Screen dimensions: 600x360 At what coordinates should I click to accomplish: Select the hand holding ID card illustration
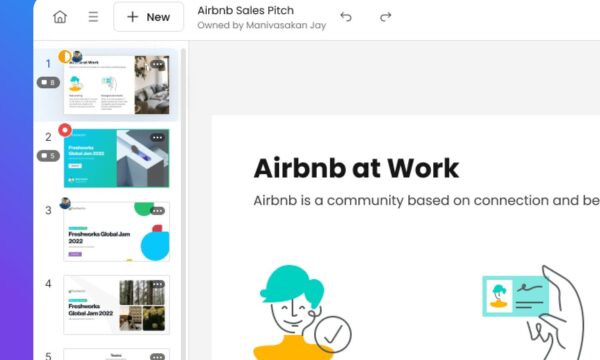[x=533, y=312]
